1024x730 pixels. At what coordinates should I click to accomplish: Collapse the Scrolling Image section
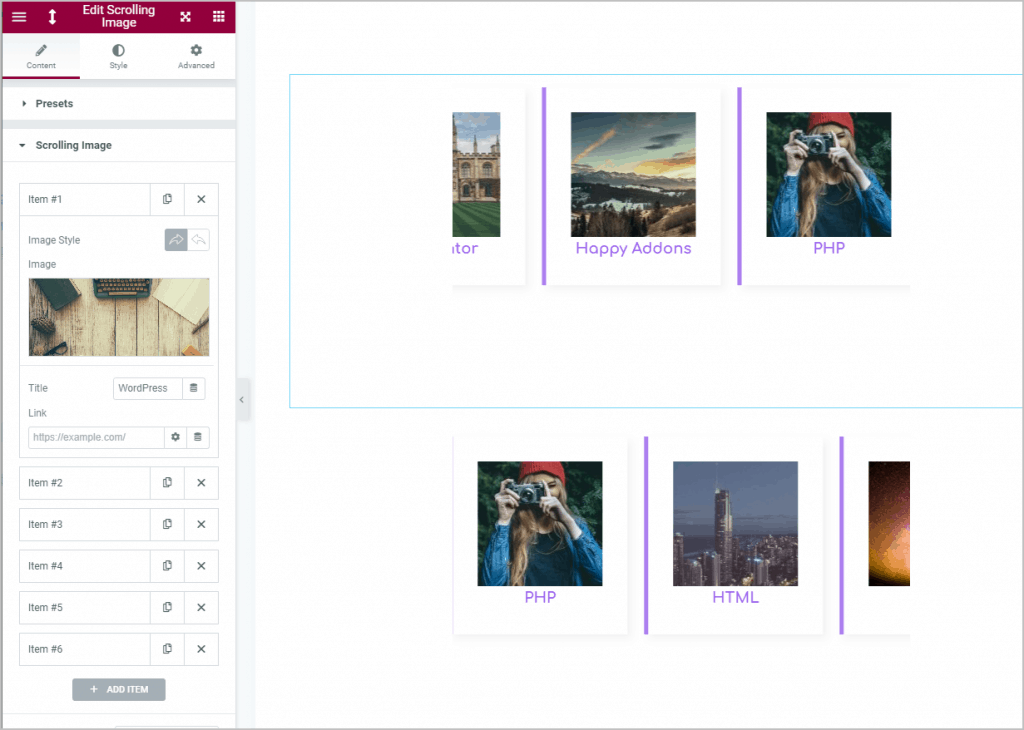pyautogui.click(x=74, y=144)
